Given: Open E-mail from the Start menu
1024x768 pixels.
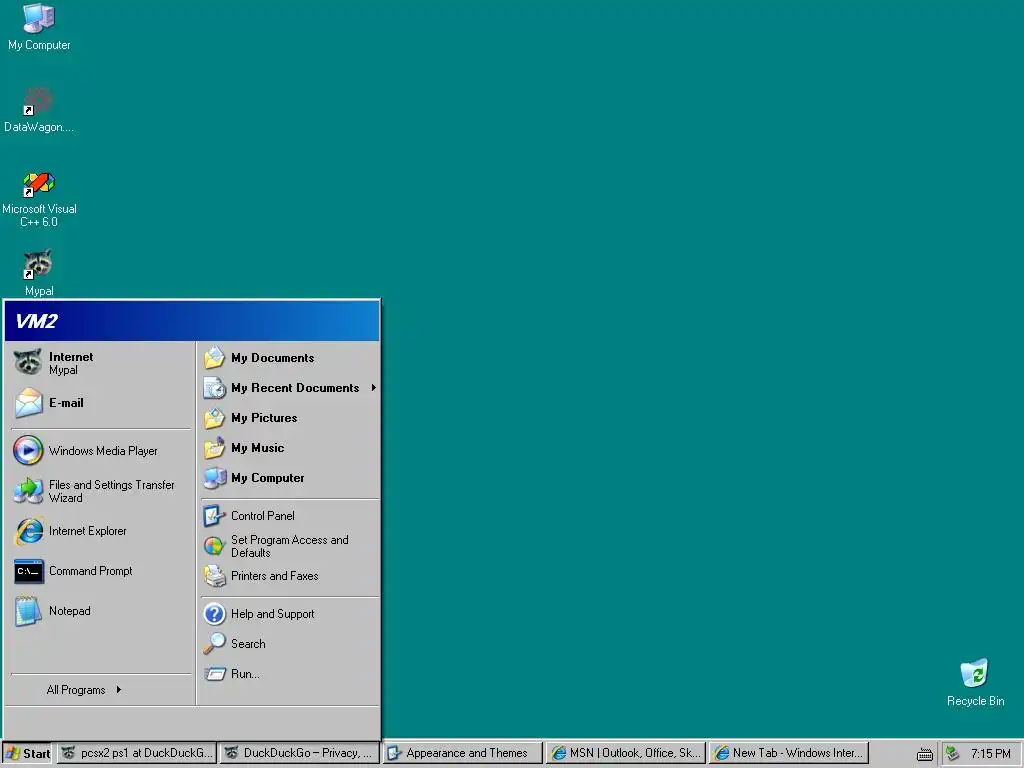Looking at the screenshot, I should tap(101, 403).
